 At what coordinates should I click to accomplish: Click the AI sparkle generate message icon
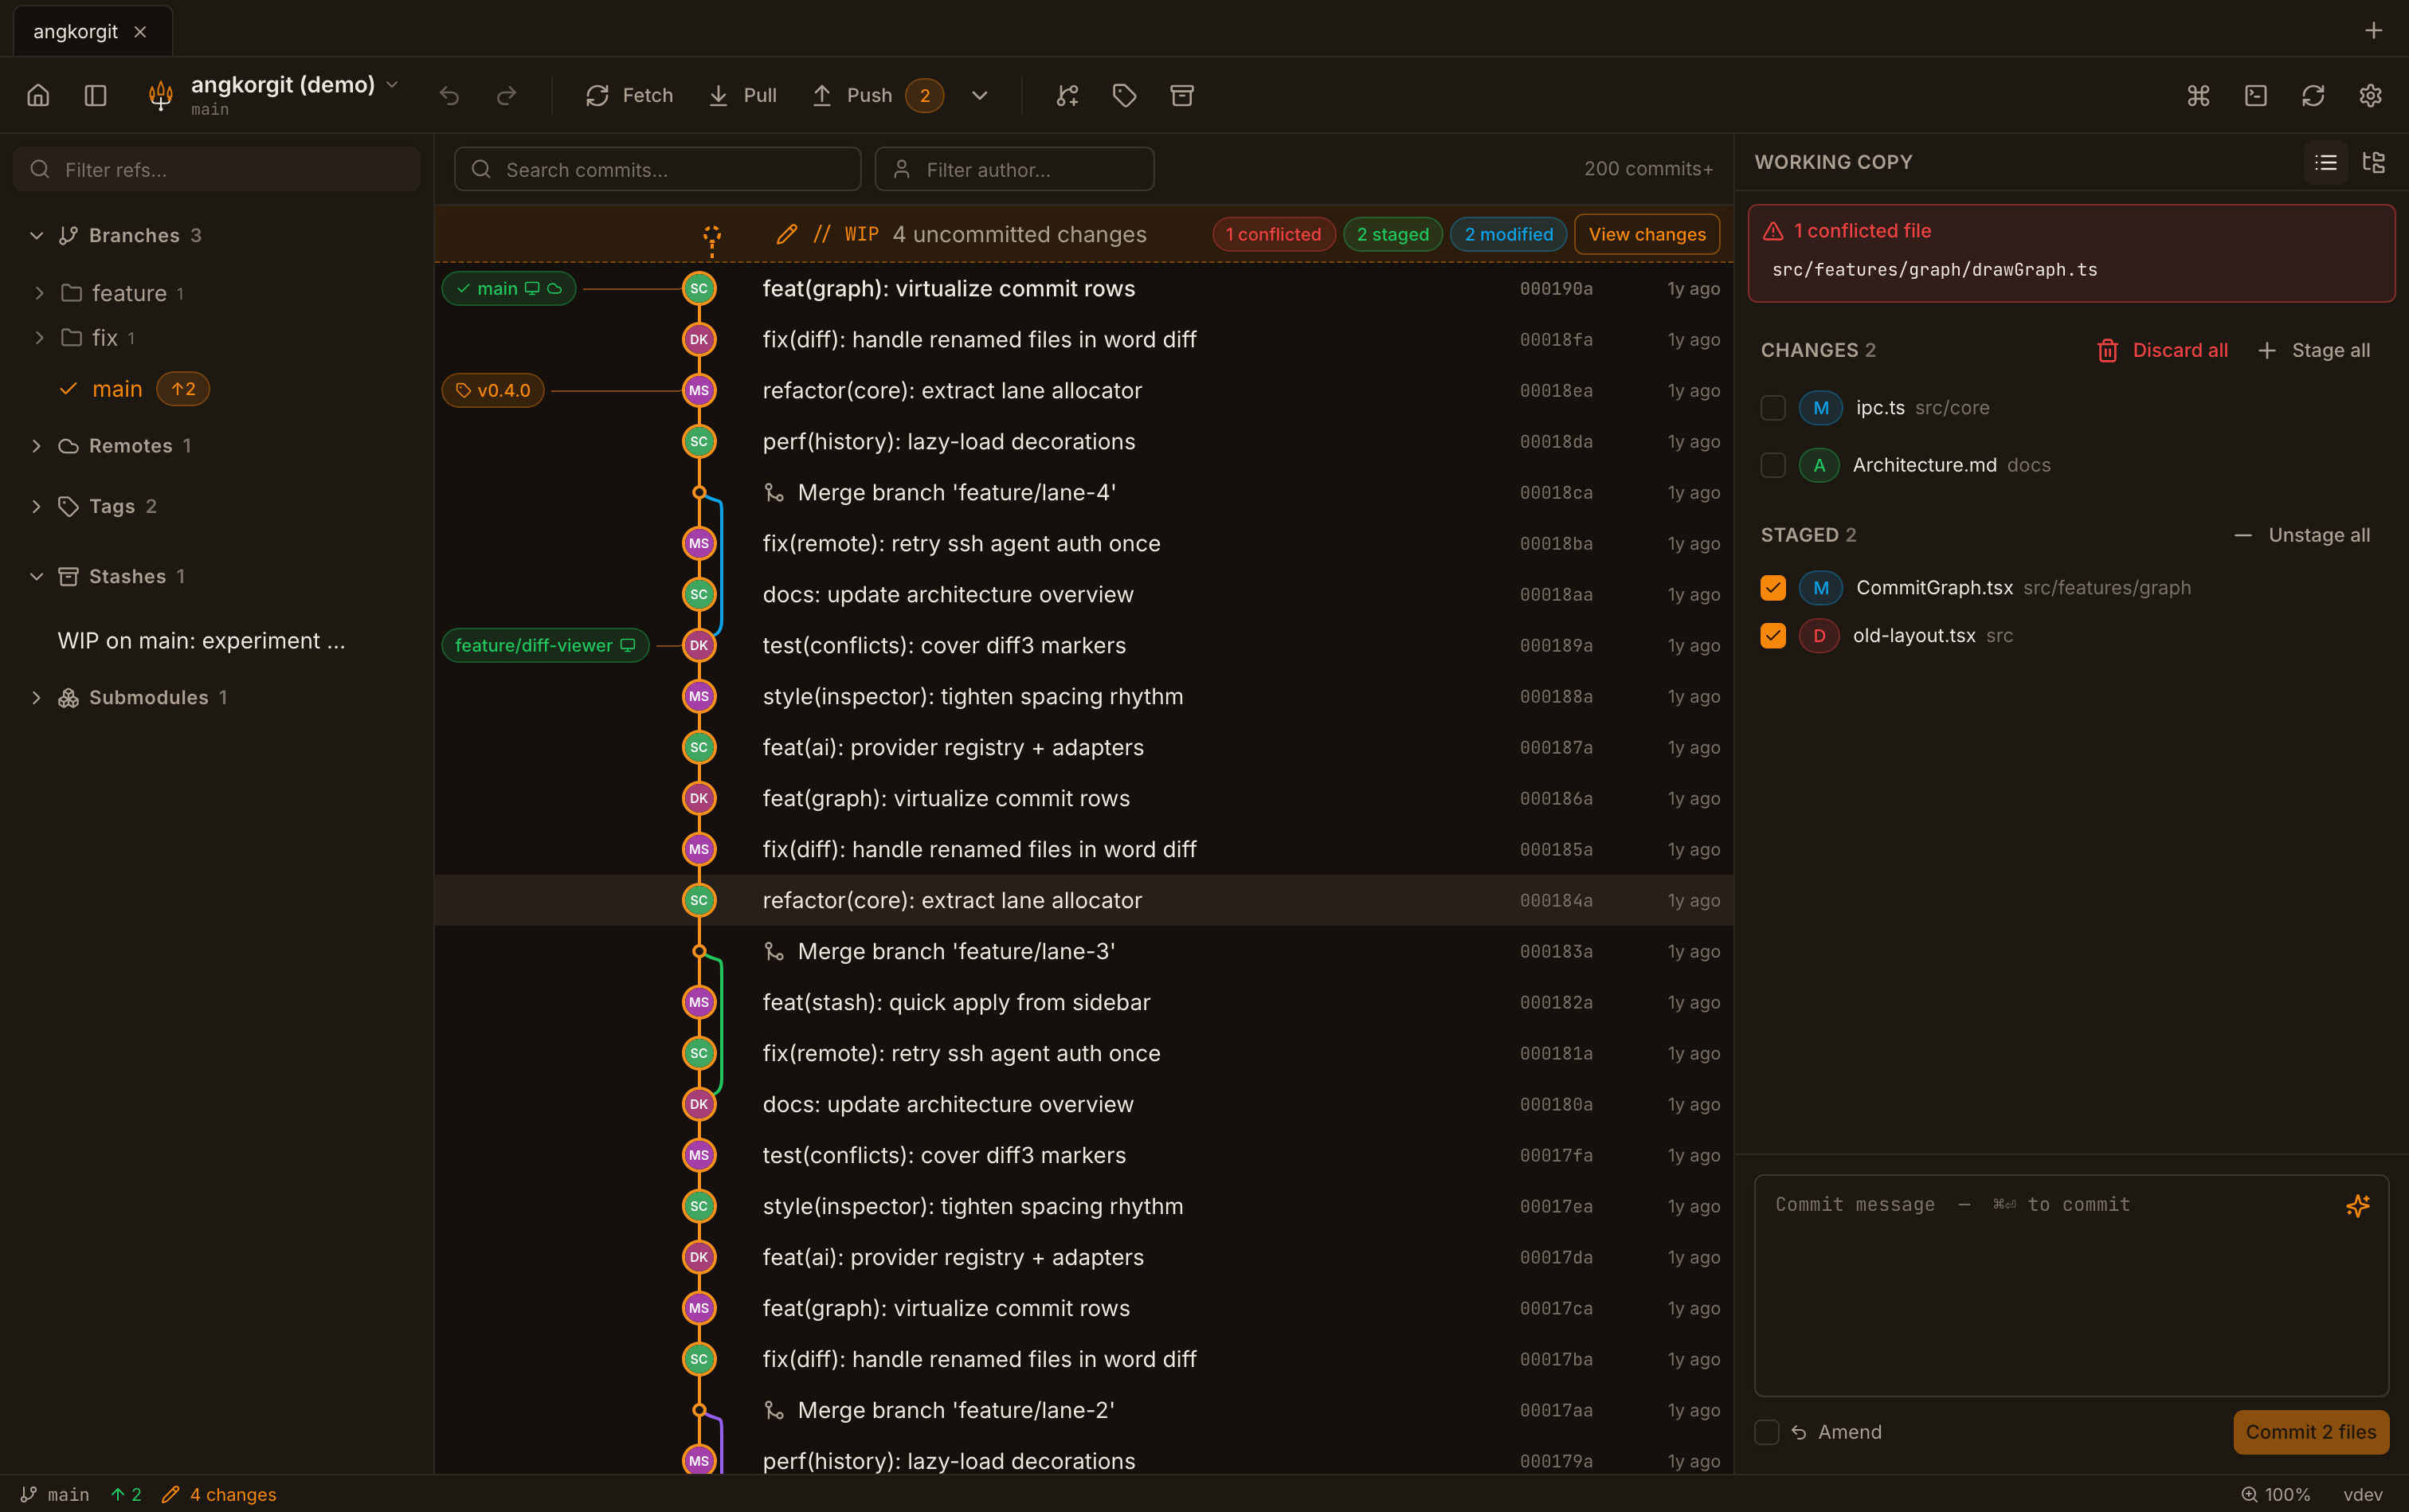pyautogui.click(x=2358, y=1205)
